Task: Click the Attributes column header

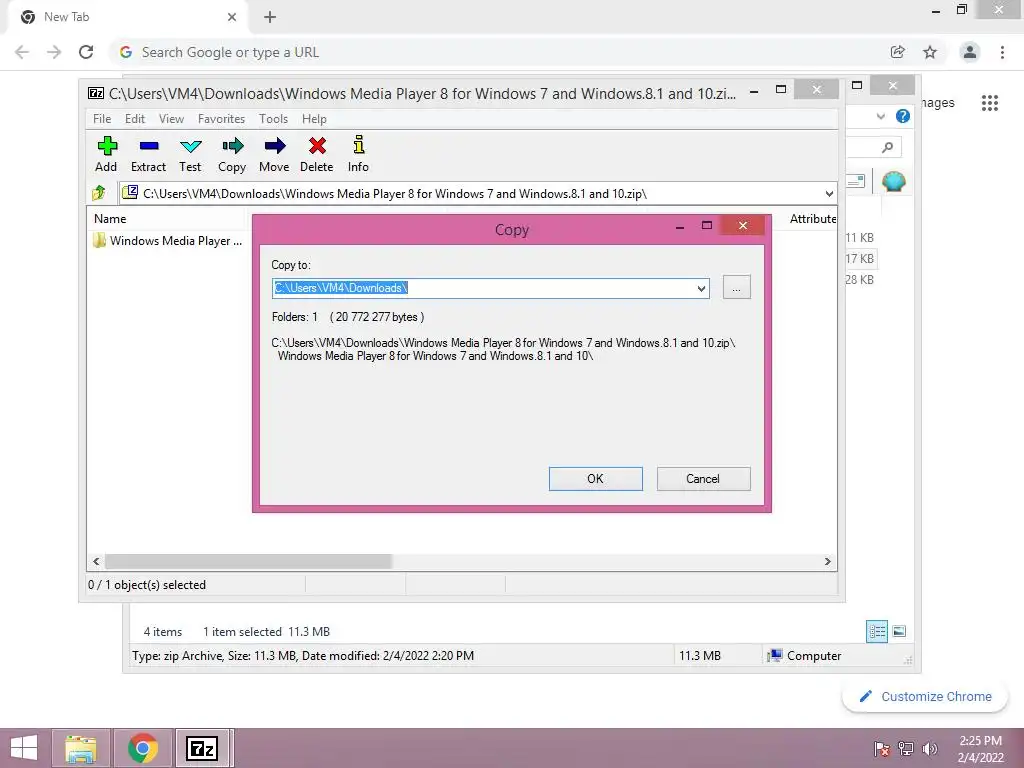Action: point(812,219)
